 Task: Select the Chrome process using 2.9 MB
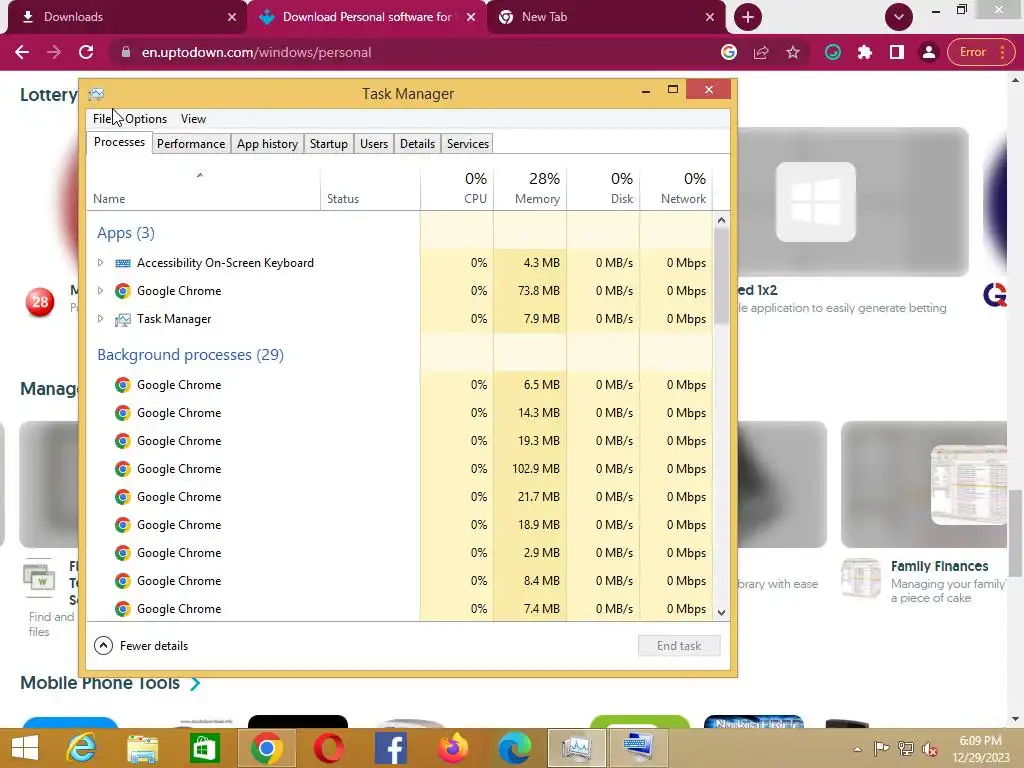point(400,553)
